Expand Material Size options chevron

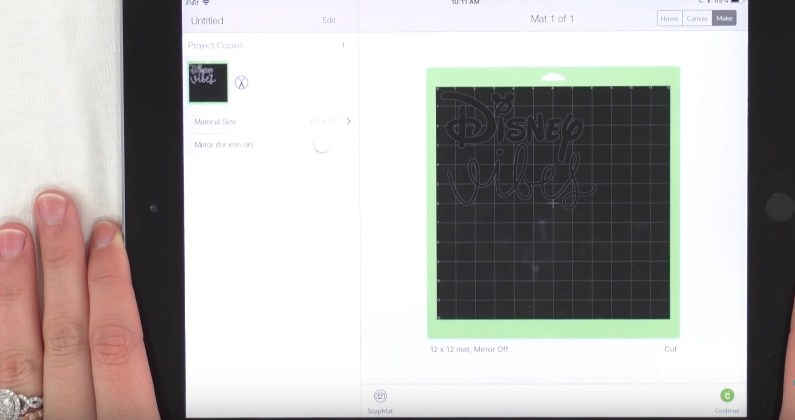coord(348,121)
